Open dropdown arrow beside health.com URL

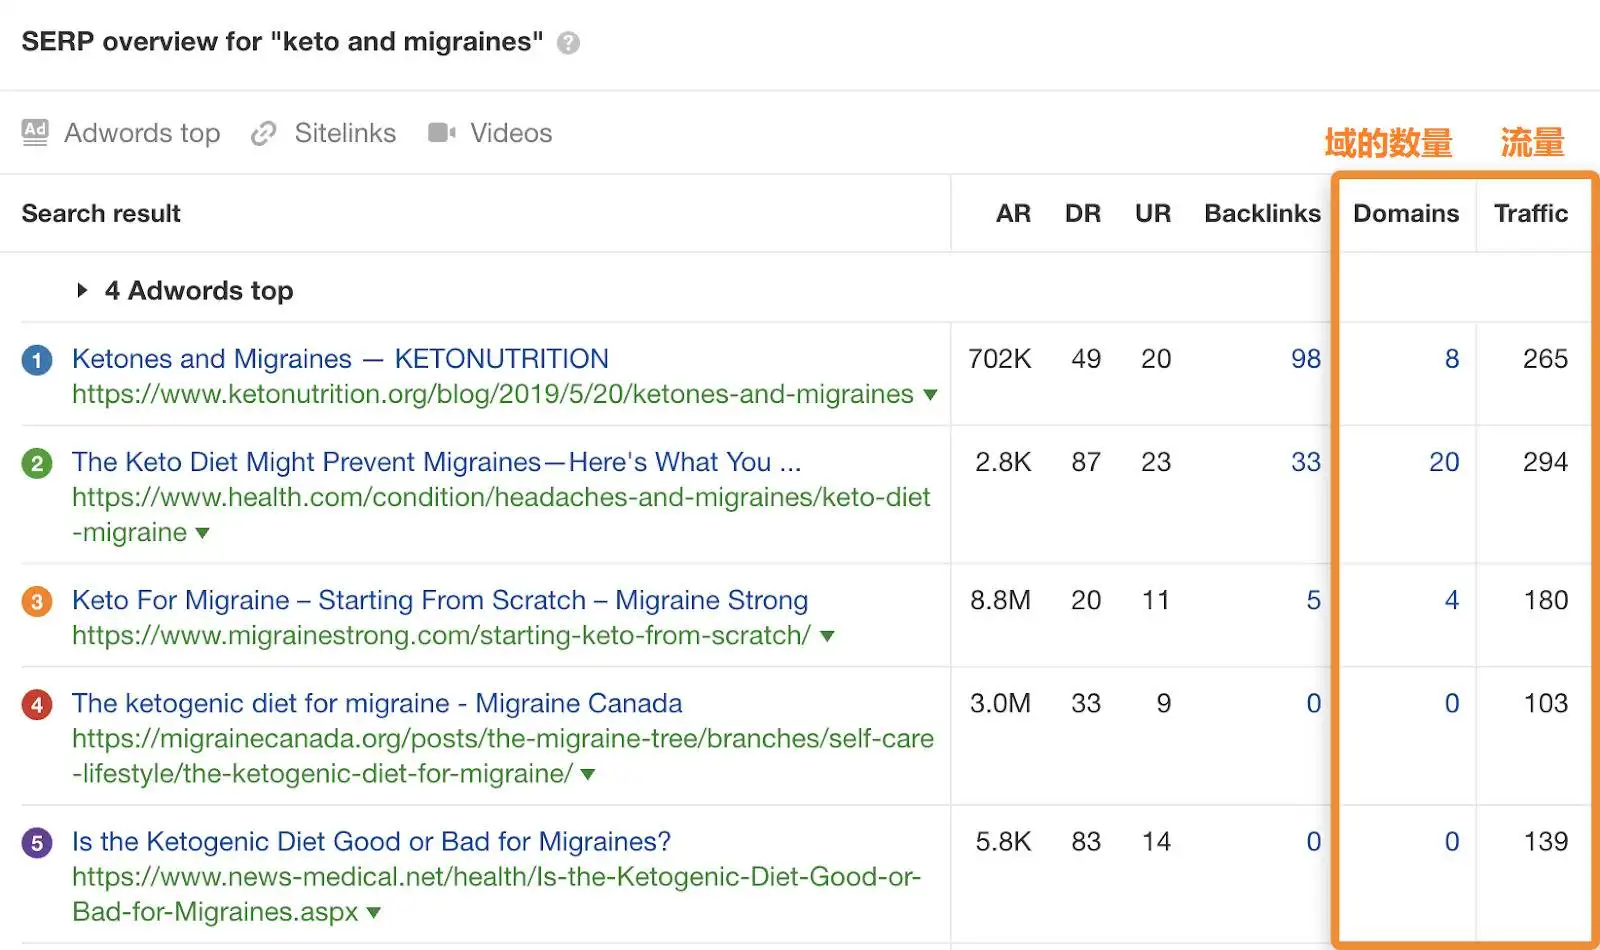tap(203, 533)
